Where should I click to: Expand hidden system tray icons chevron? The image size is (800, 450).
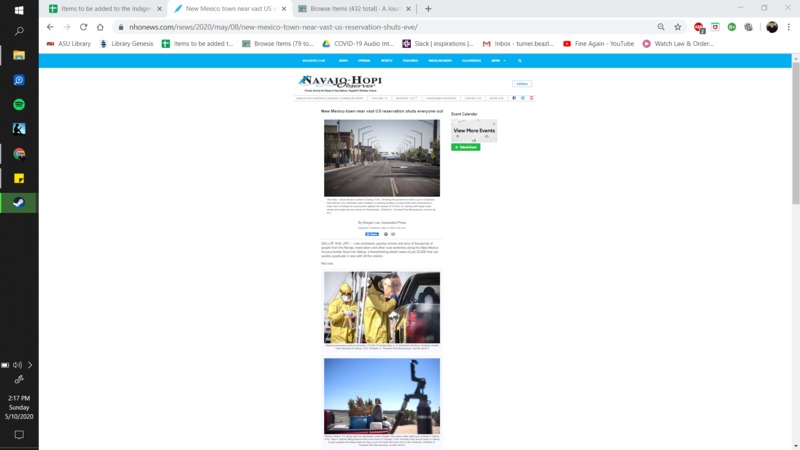30,365
